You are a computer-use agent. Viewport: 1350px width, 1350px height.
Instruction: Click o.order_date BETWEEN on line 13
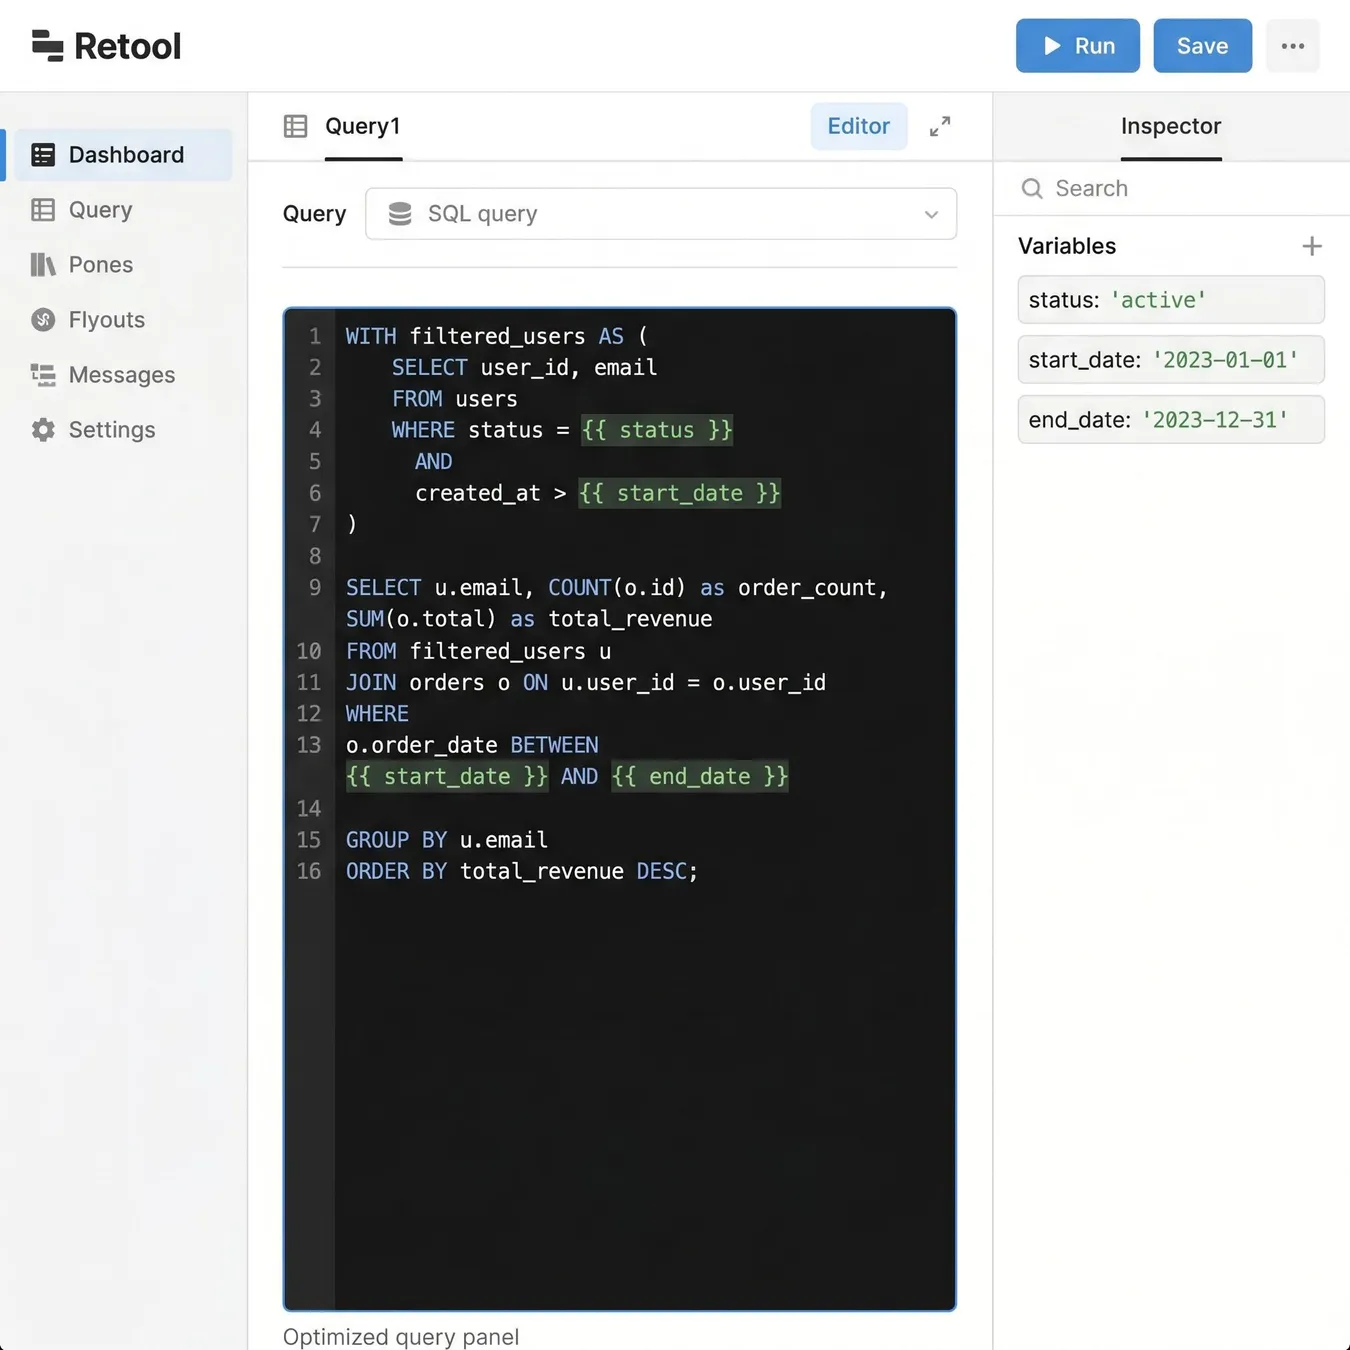point(472,745)
